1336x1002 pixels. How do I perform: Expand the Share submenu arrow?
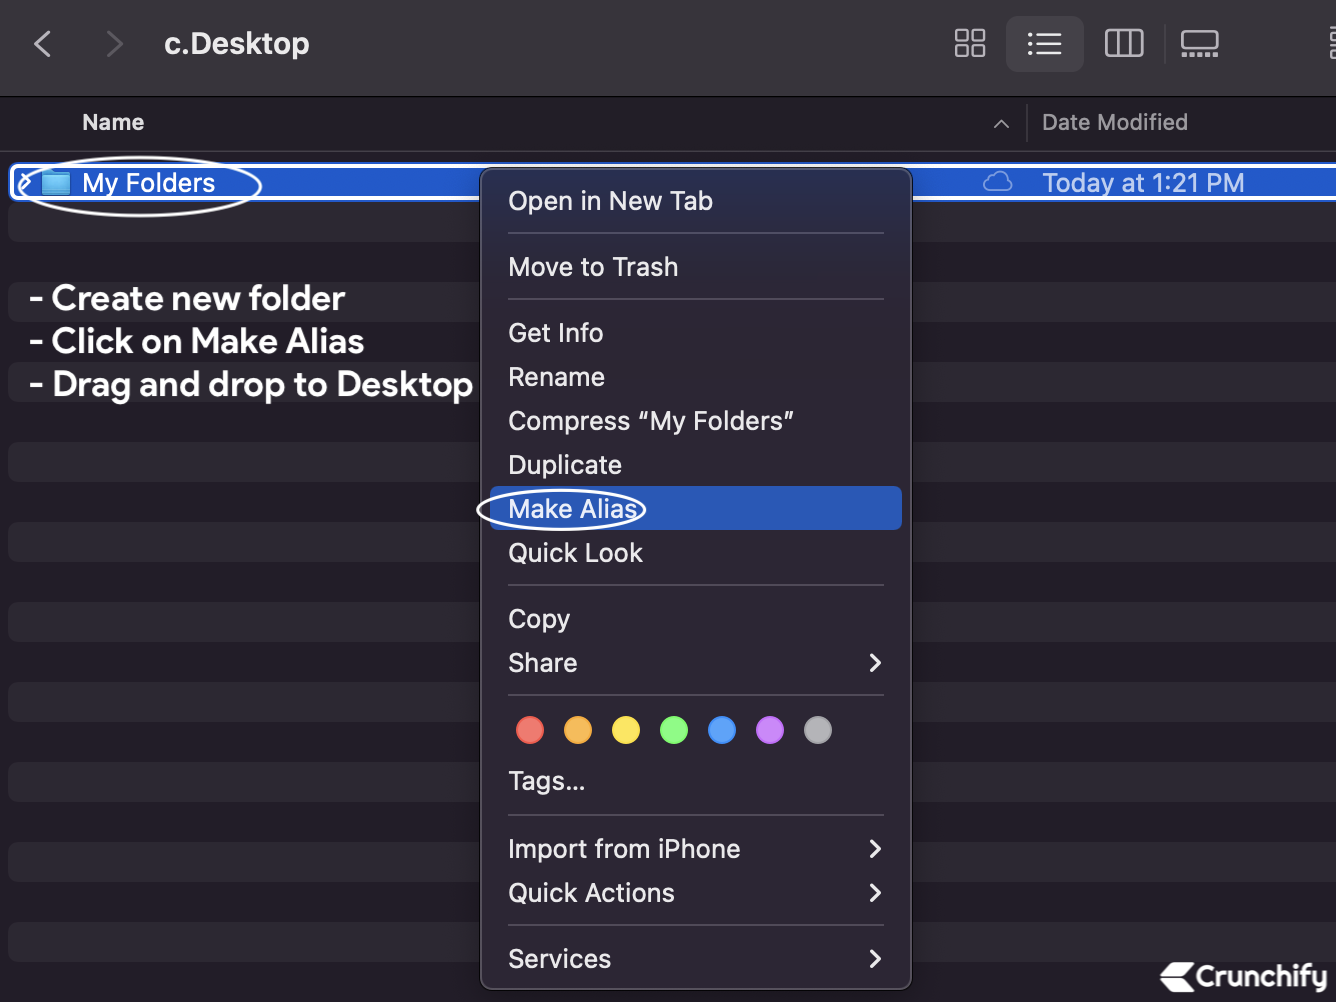[x=875, y=663]
